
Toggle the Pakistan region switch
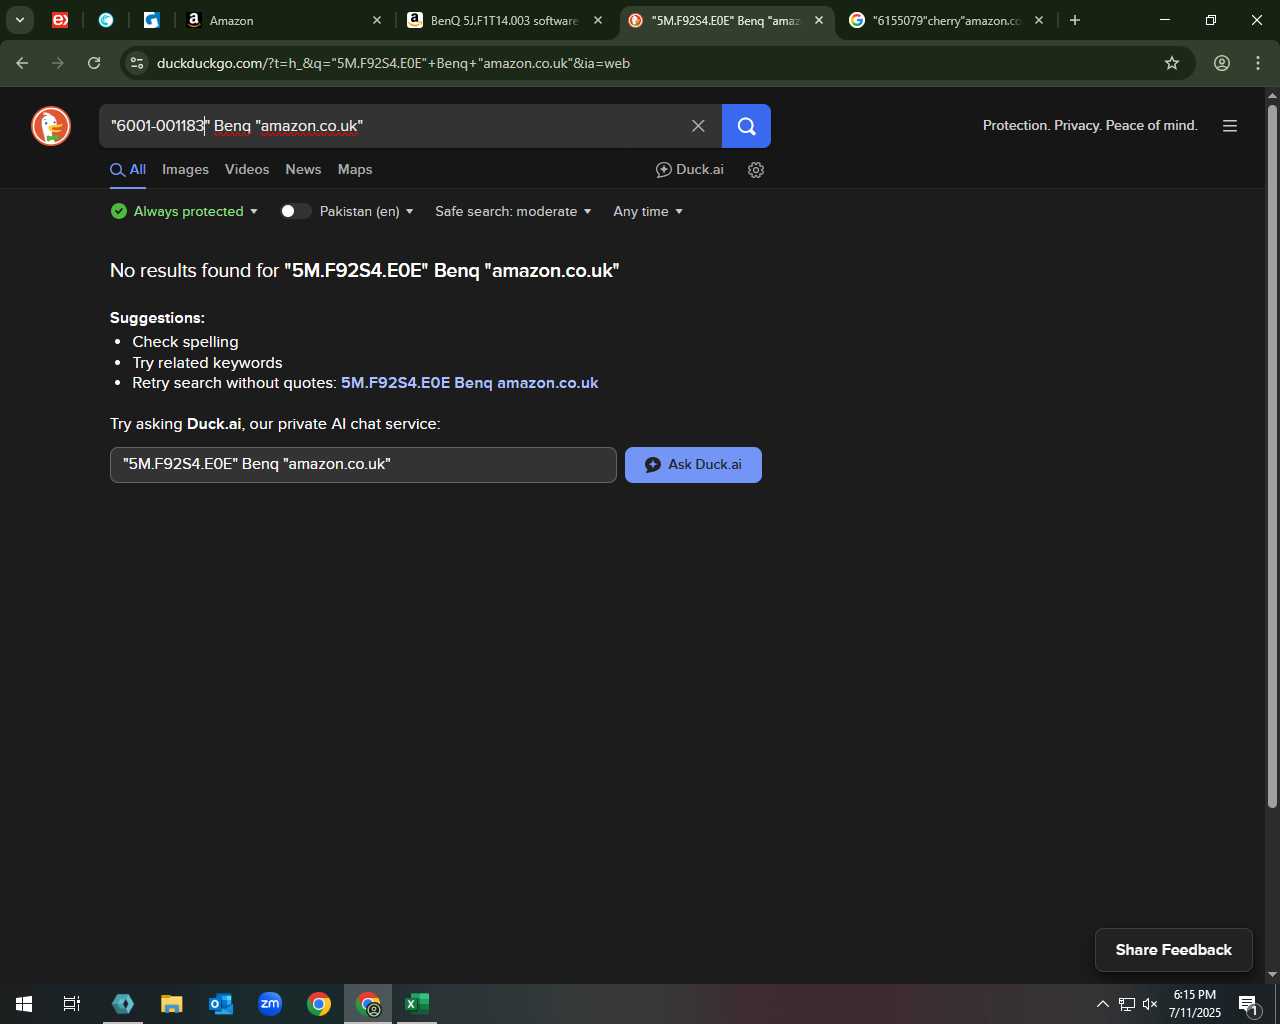coord(295,211)
